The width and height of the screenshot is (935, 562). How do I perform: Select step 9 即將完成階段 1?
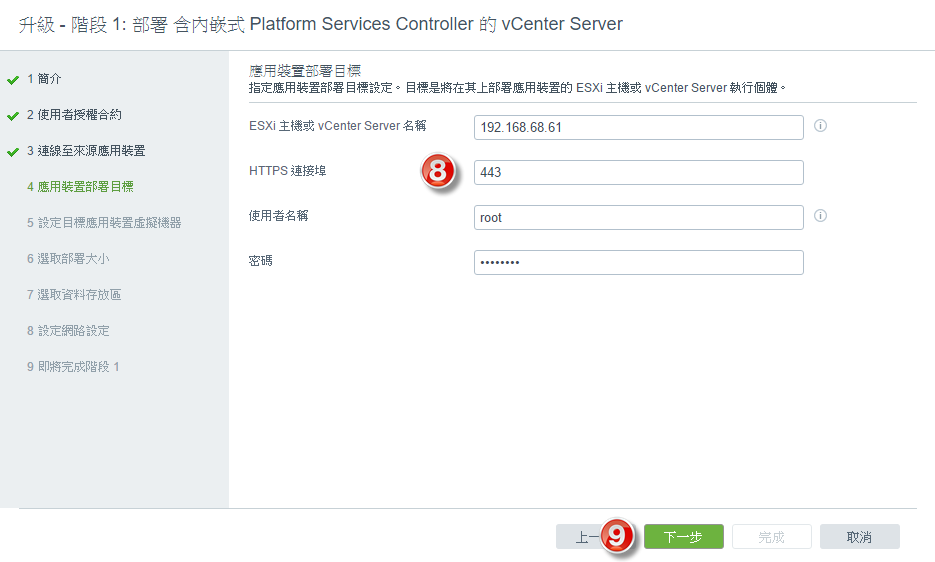pyautogui.click(x=73, y=366)
